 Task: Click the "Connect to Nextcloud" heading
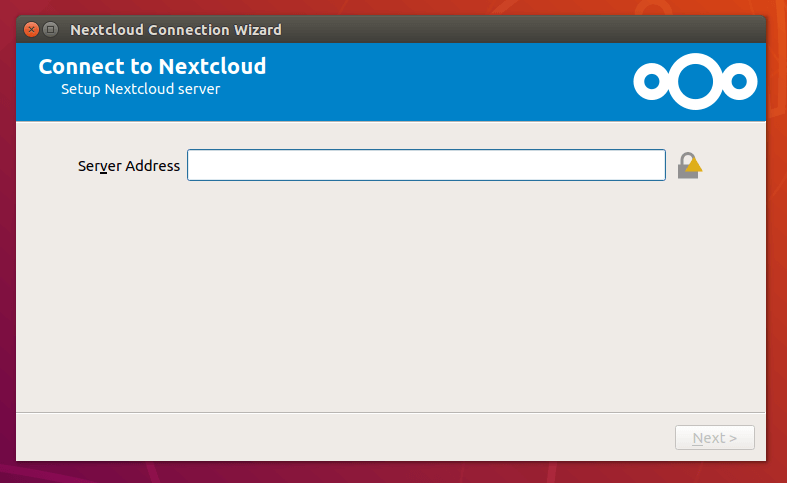tap(152, 67)
